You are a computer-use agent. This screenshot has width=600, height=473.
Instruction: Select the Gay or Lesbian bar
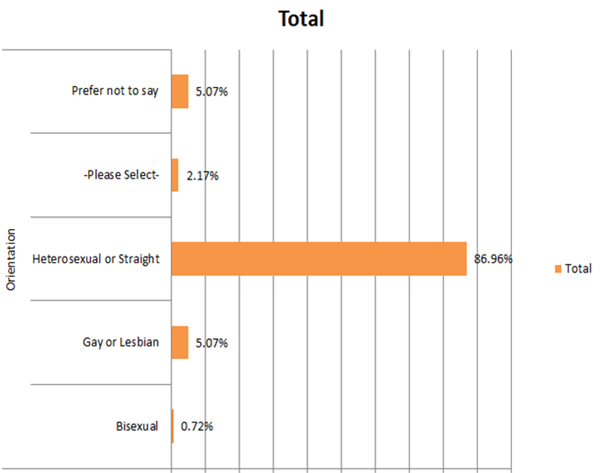coord(180,343)
